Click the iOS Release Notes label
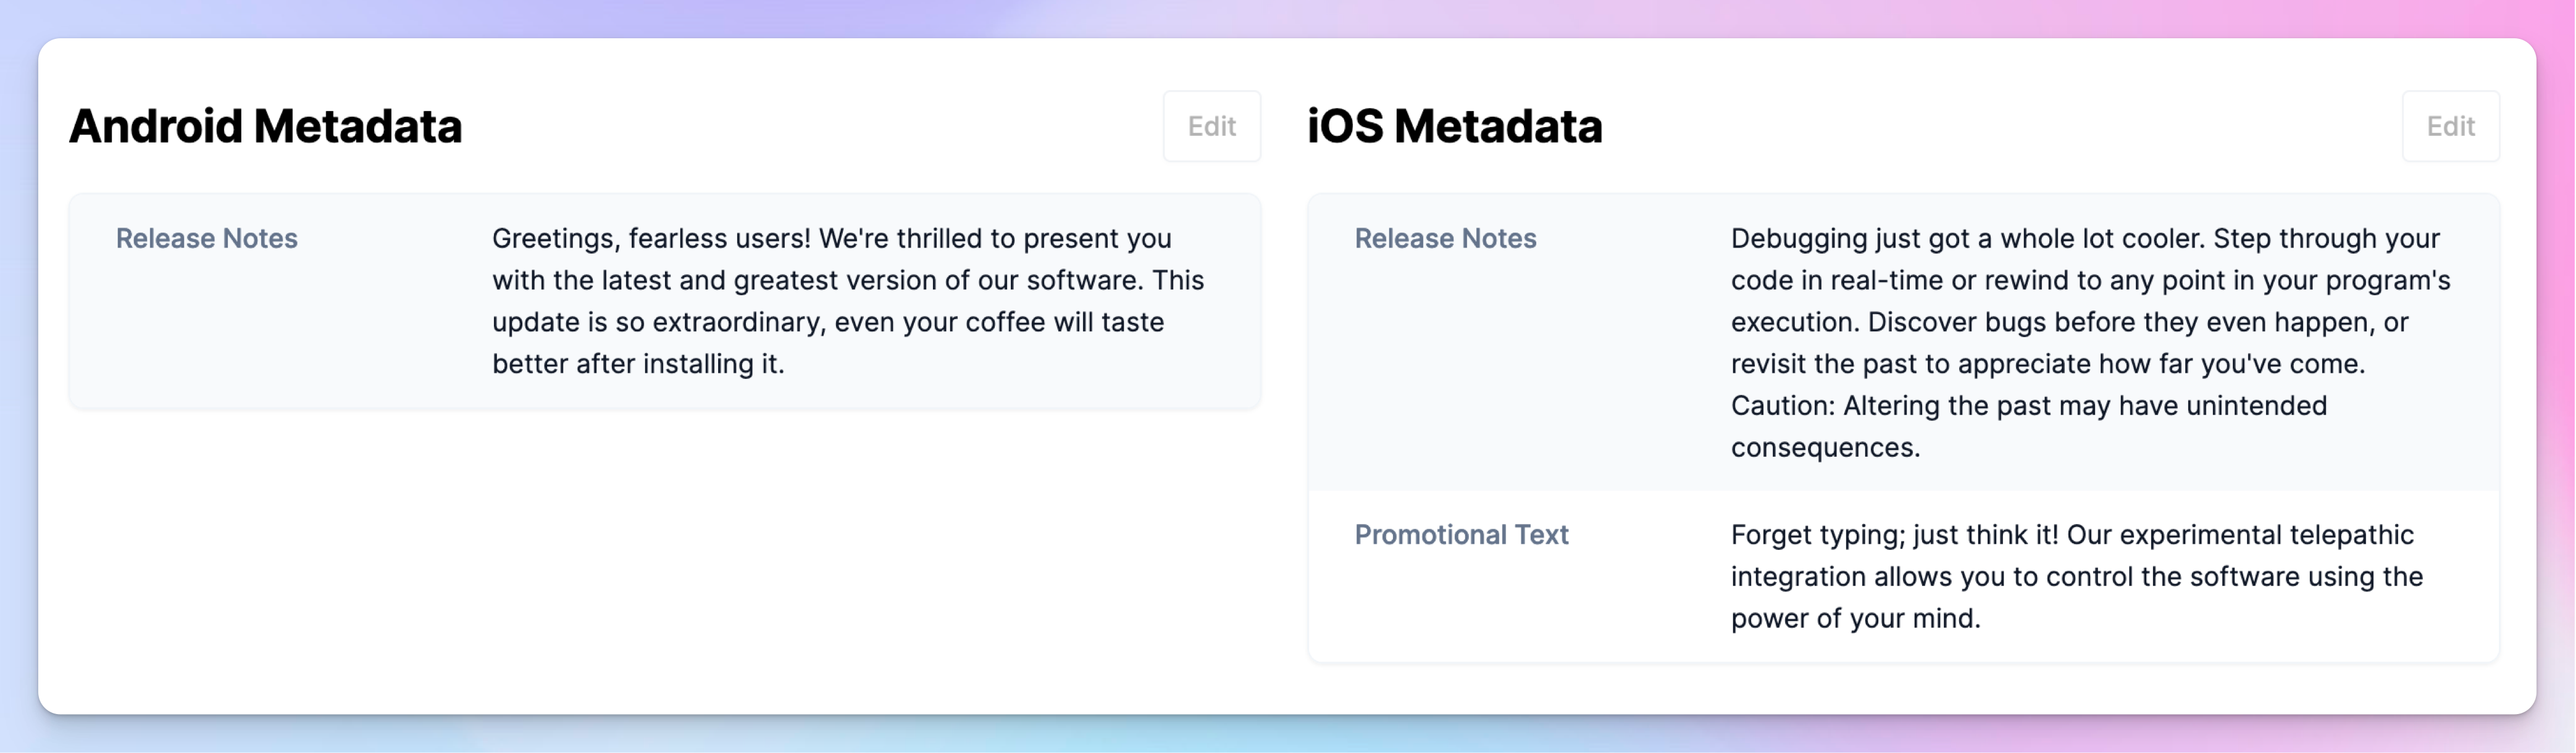Screen dimensions: 2576x753 (1445, 238)
